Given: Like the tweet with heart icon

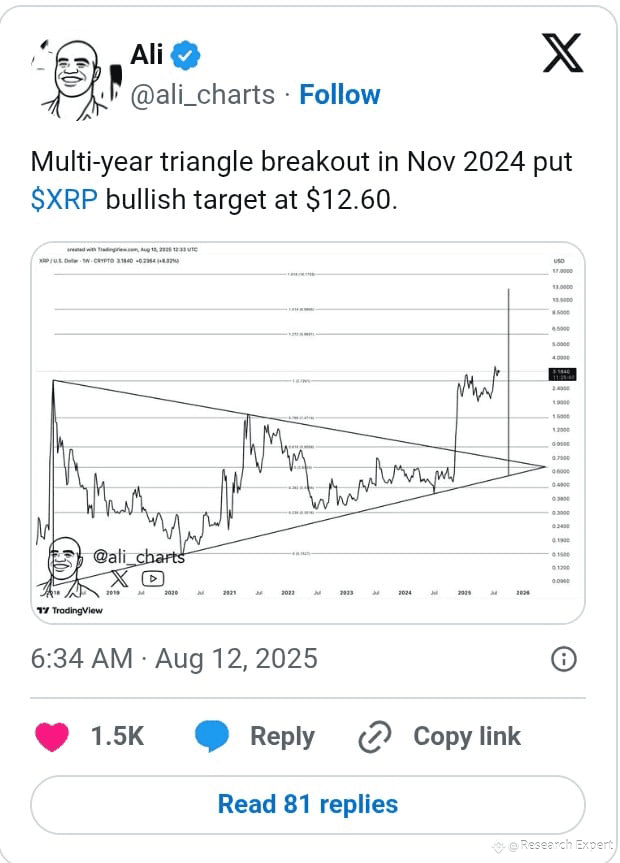Looking at the screenshot, I should 52,736.
